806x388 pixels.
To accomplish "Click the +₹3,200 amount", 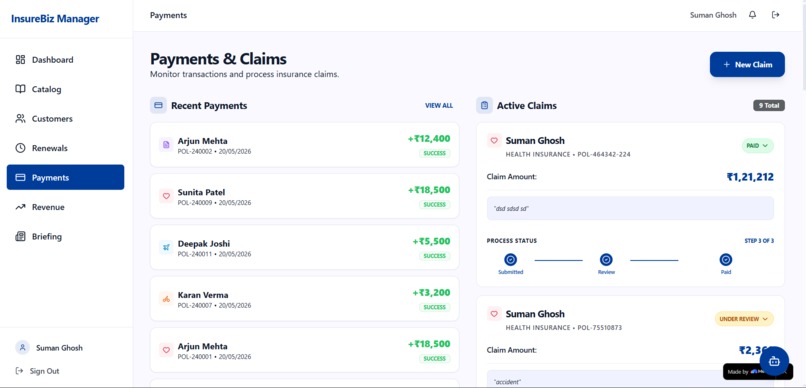I will [x=431, y=293].
